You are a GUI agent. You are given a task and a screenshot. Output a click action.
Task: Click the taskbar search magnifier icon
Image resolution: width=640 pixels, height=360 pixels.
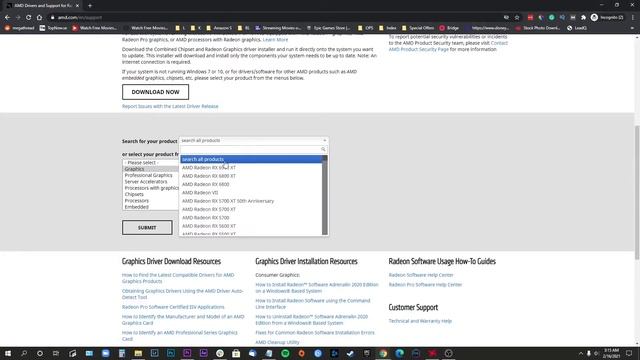tap(24, 353)
